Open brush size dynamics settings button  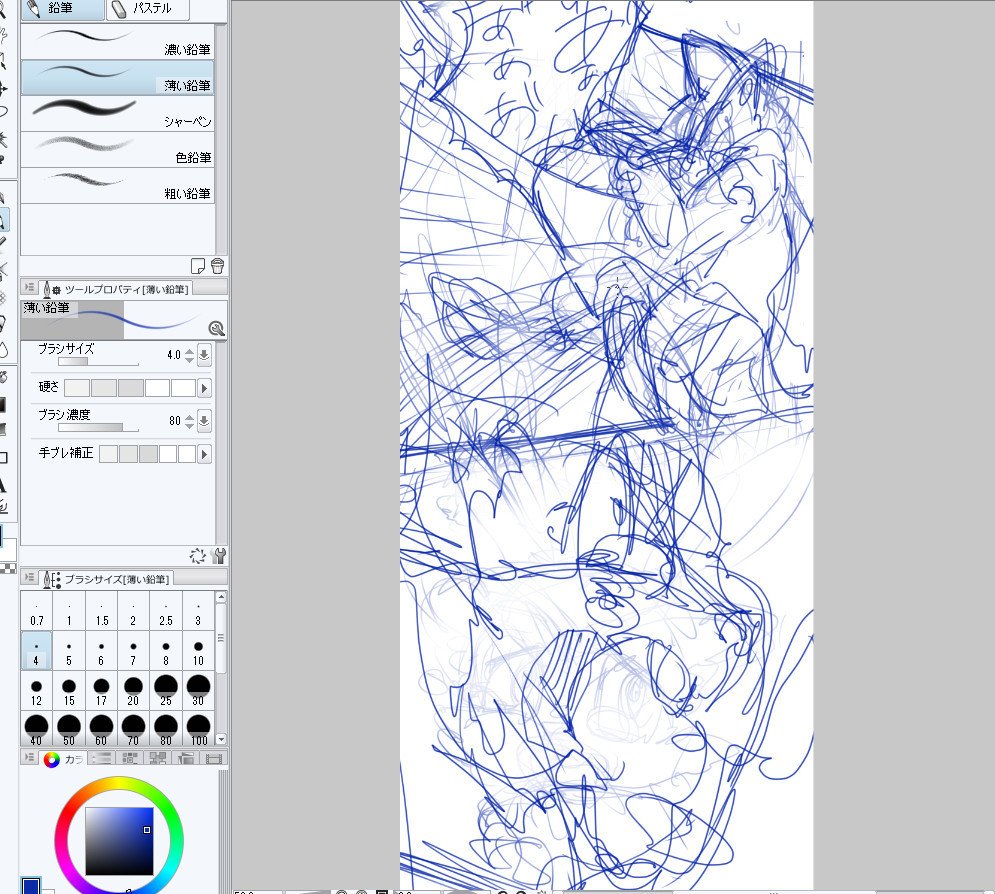(x=204, y=355)
